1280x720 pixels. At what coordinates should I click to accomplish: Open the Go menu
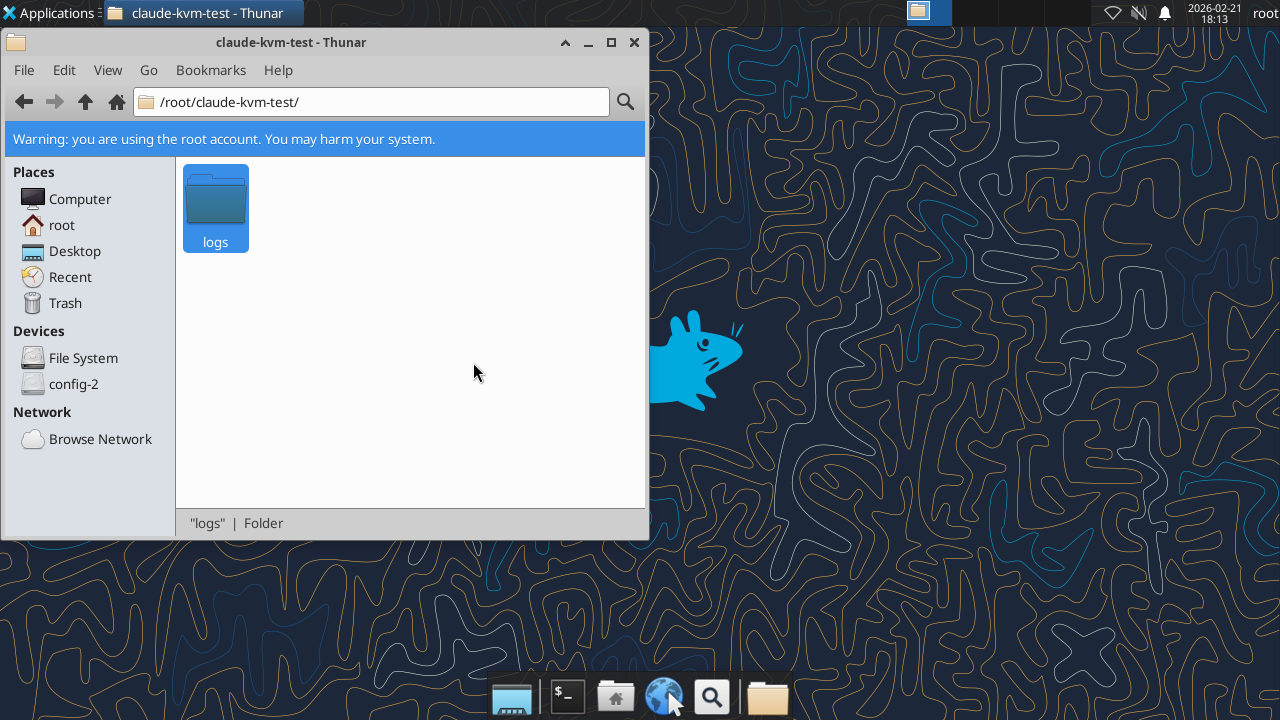coord(149,70)
